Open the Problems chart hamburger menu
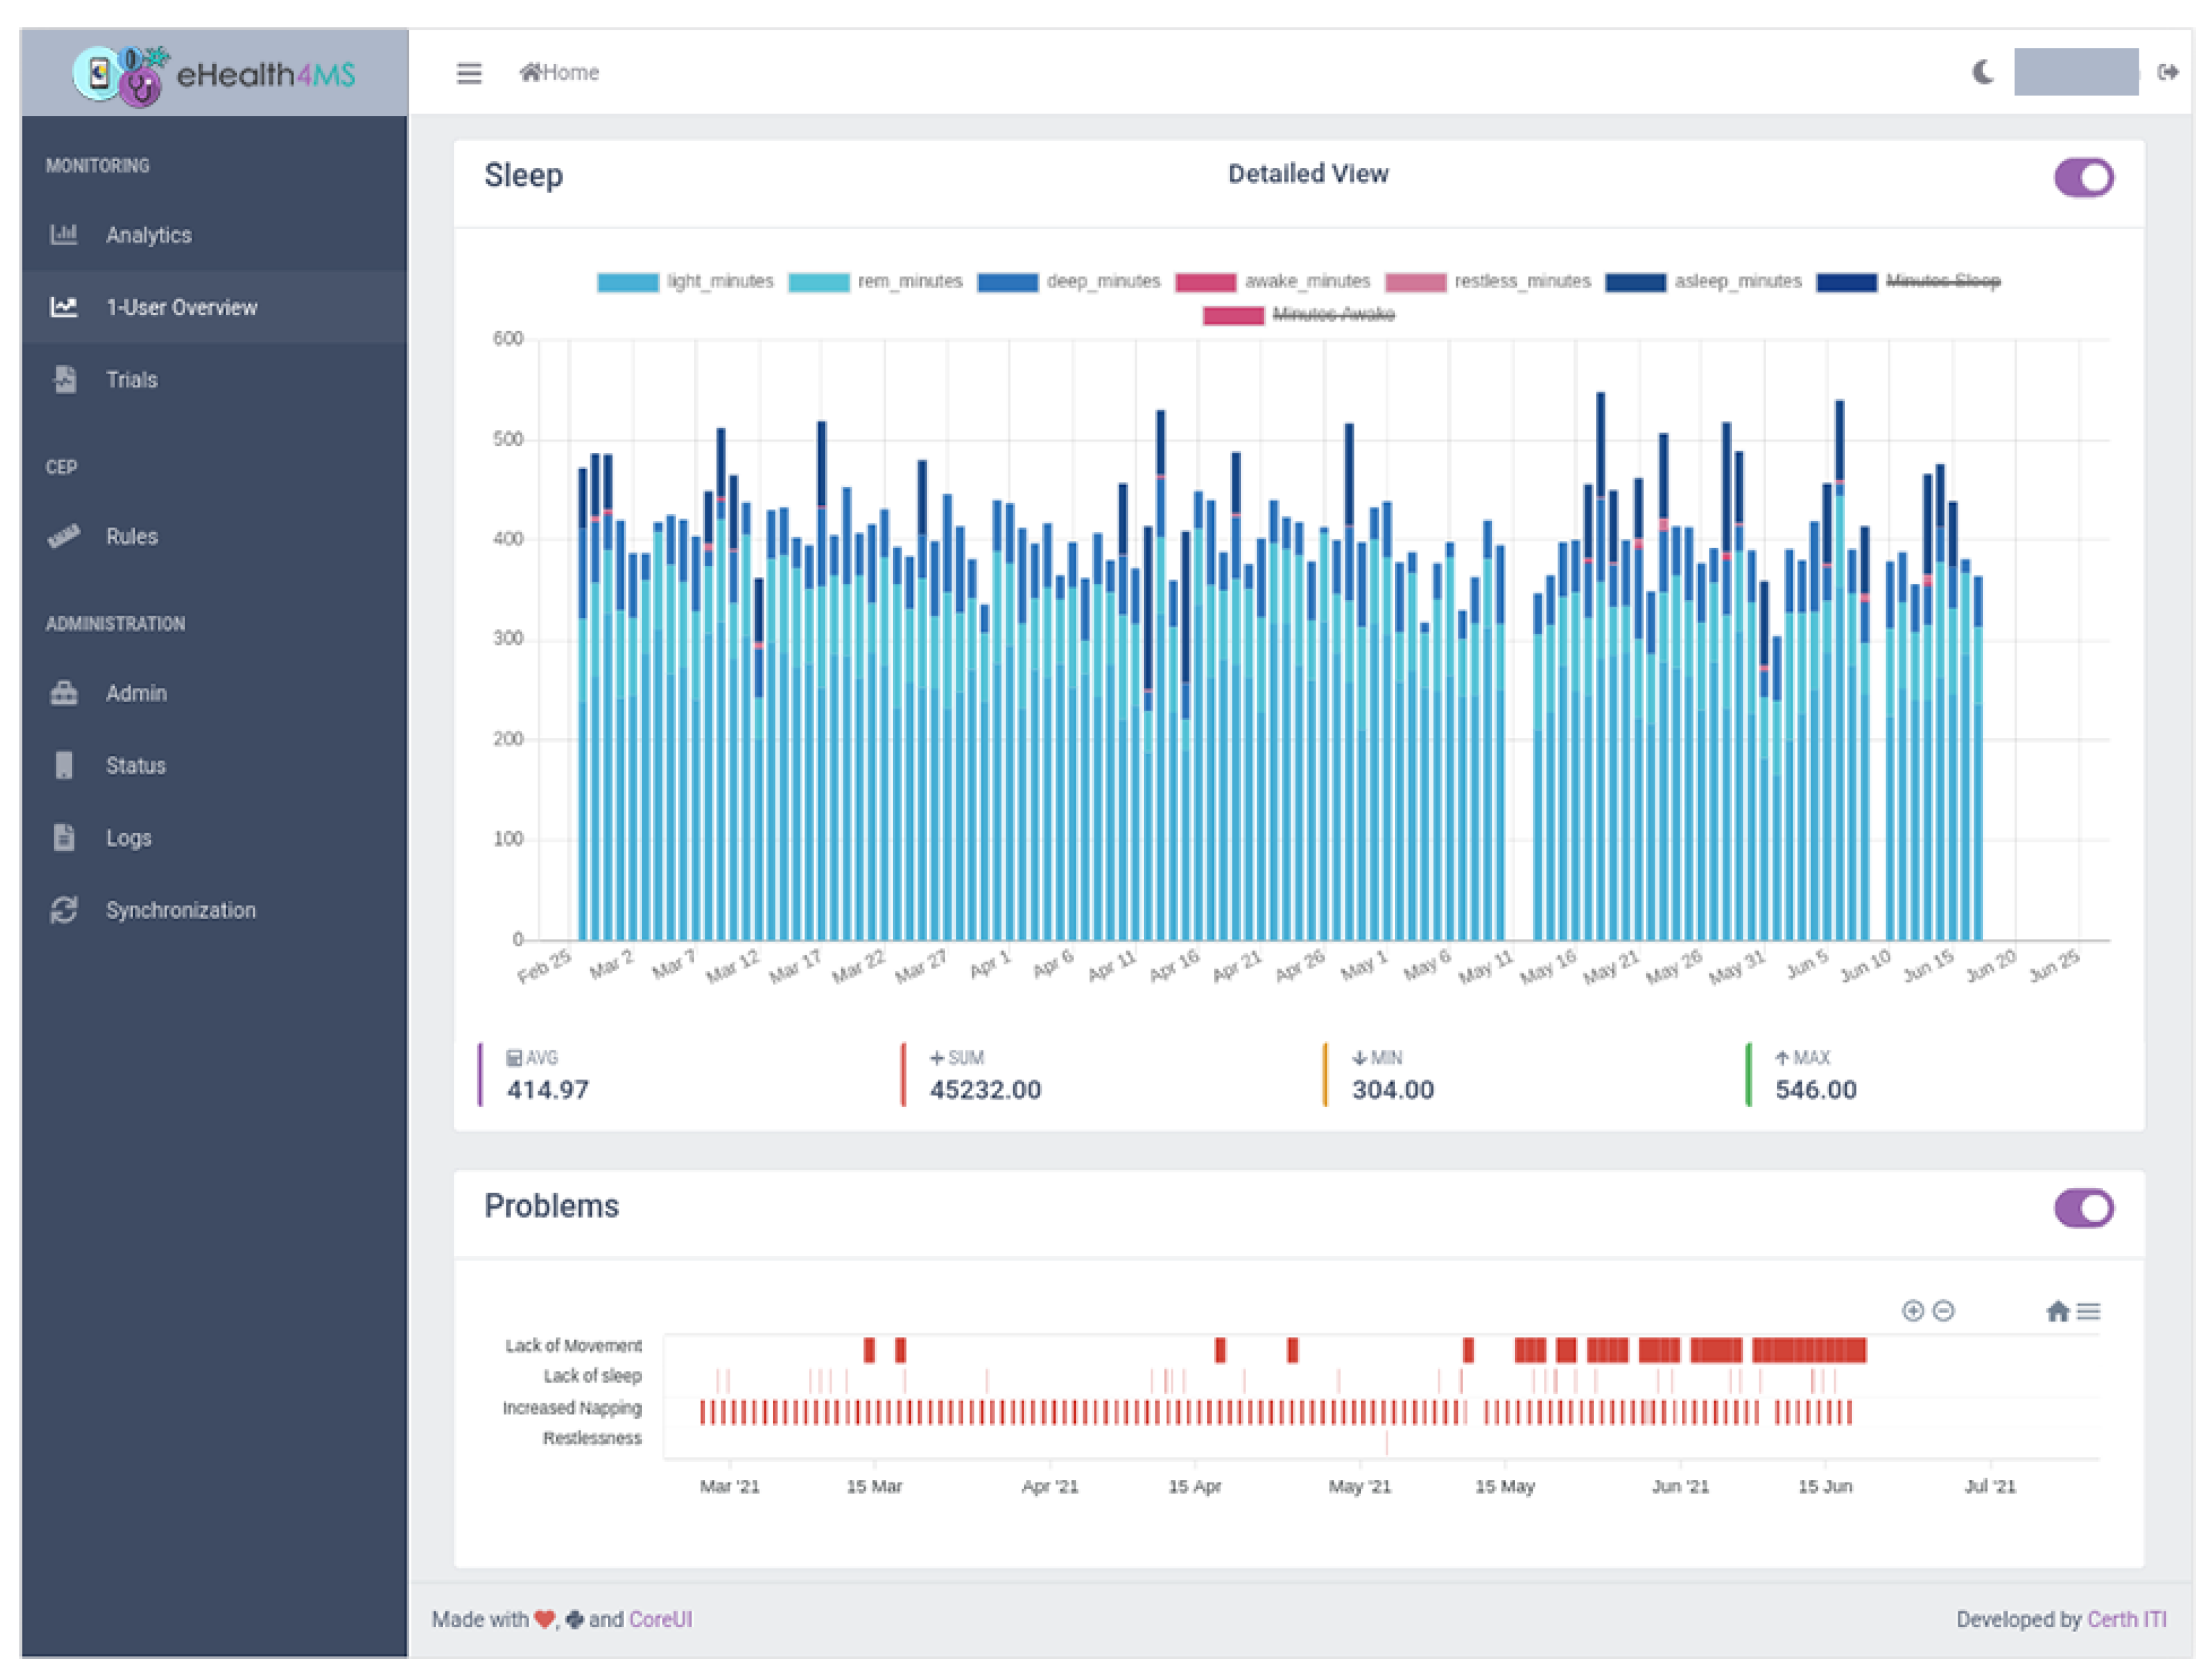Image resolution: width=2212 pixels, height=1673 pixels. [2088, 1311]
